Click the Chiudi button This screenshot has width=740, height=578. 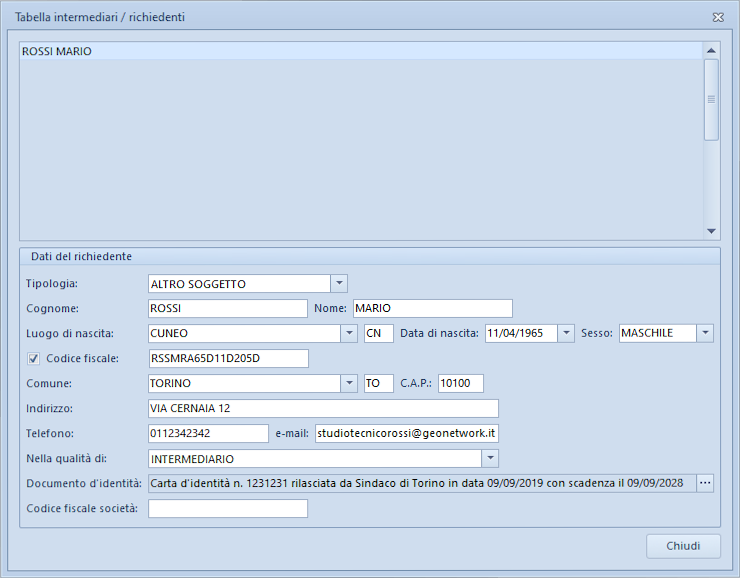(683, 546)
